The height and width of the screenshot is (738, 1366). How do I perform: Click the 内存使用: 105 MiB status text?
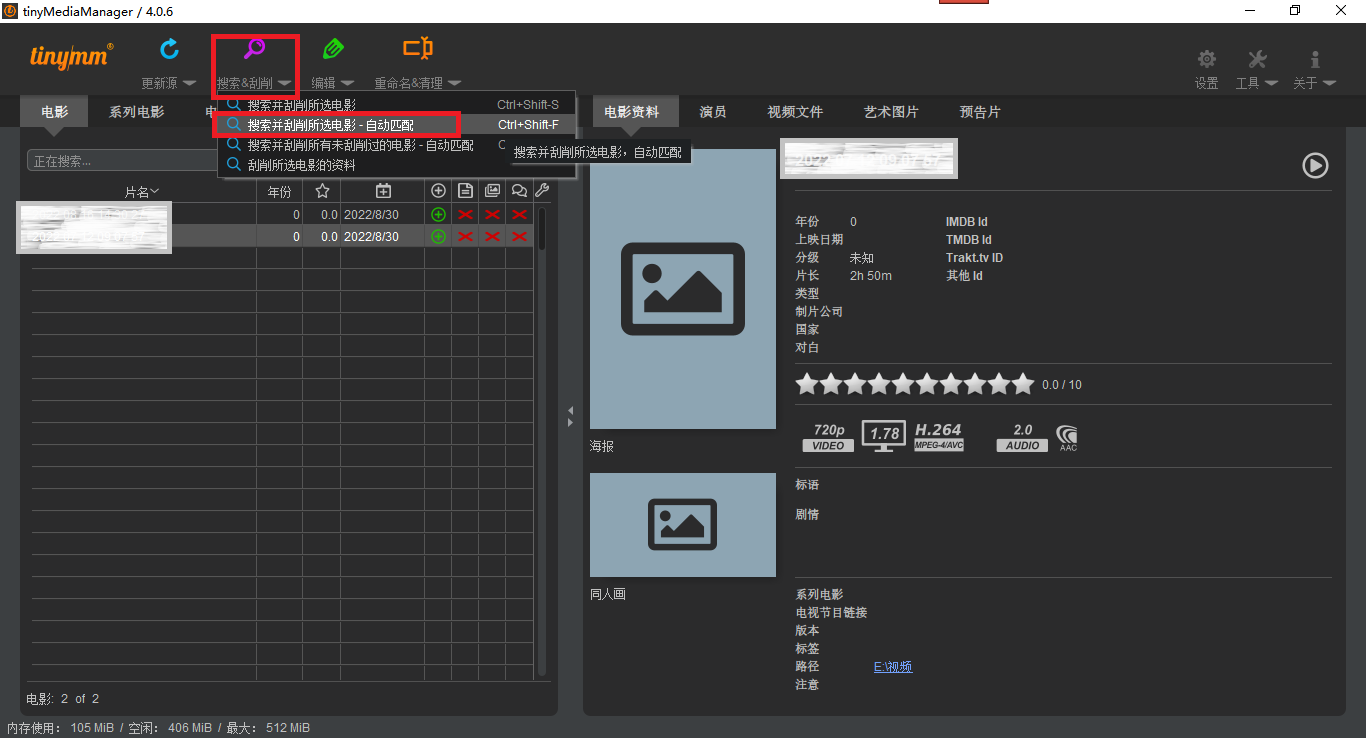[61, 728]
